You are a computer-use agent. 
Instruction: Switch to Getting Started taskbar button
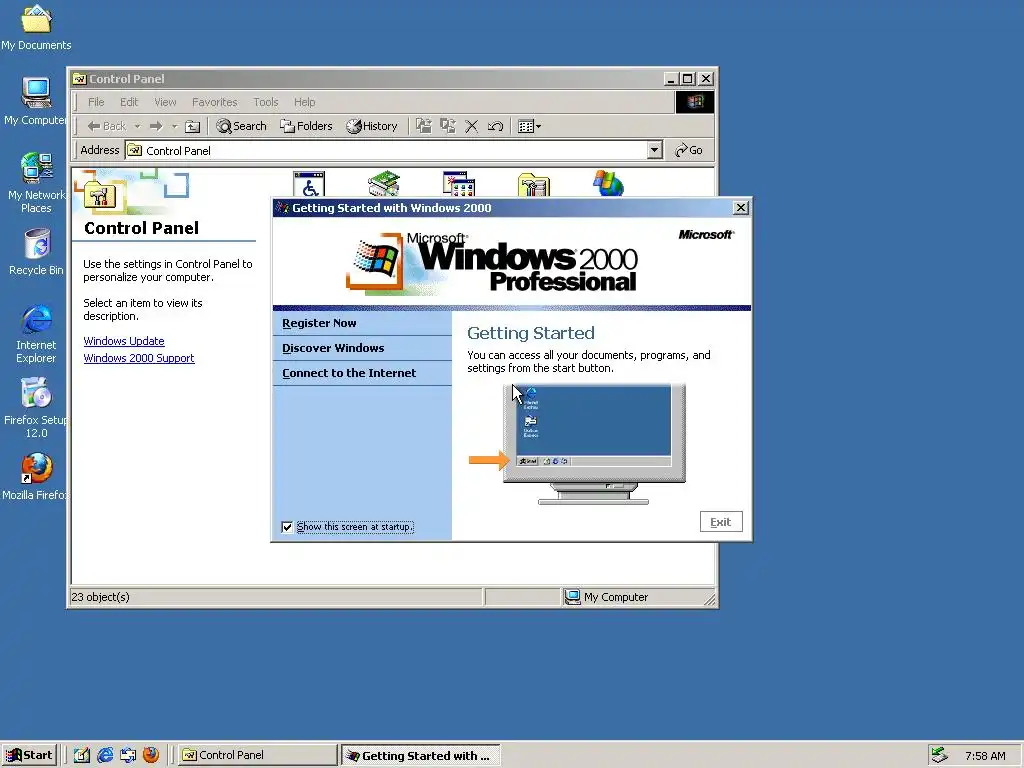pos(421,756)
